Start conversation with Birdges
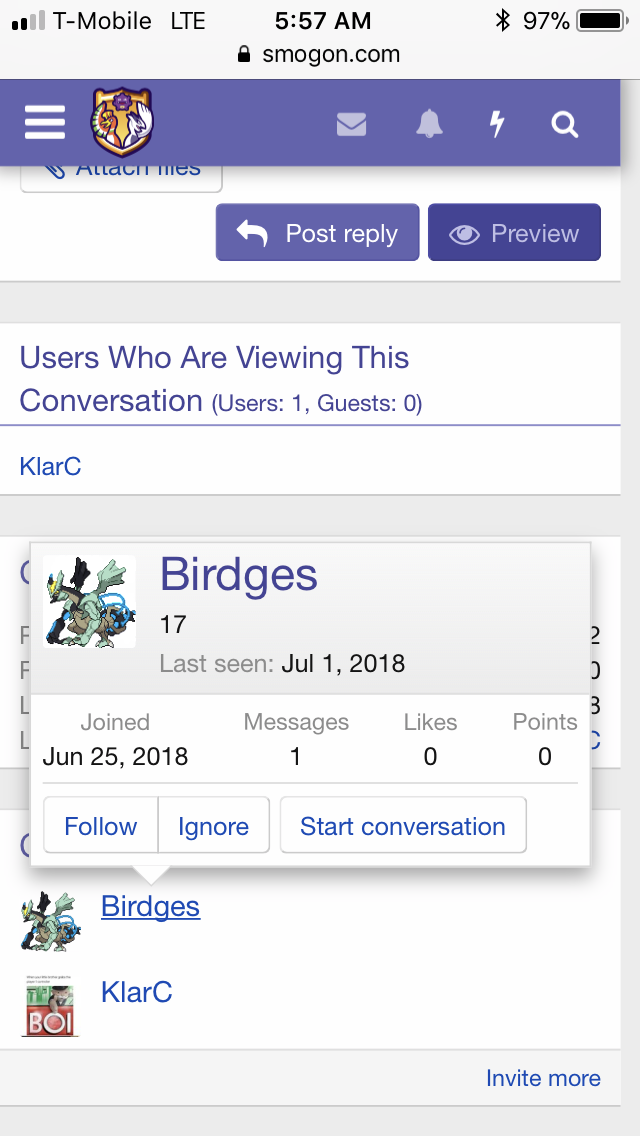 (x=403, y=826)
